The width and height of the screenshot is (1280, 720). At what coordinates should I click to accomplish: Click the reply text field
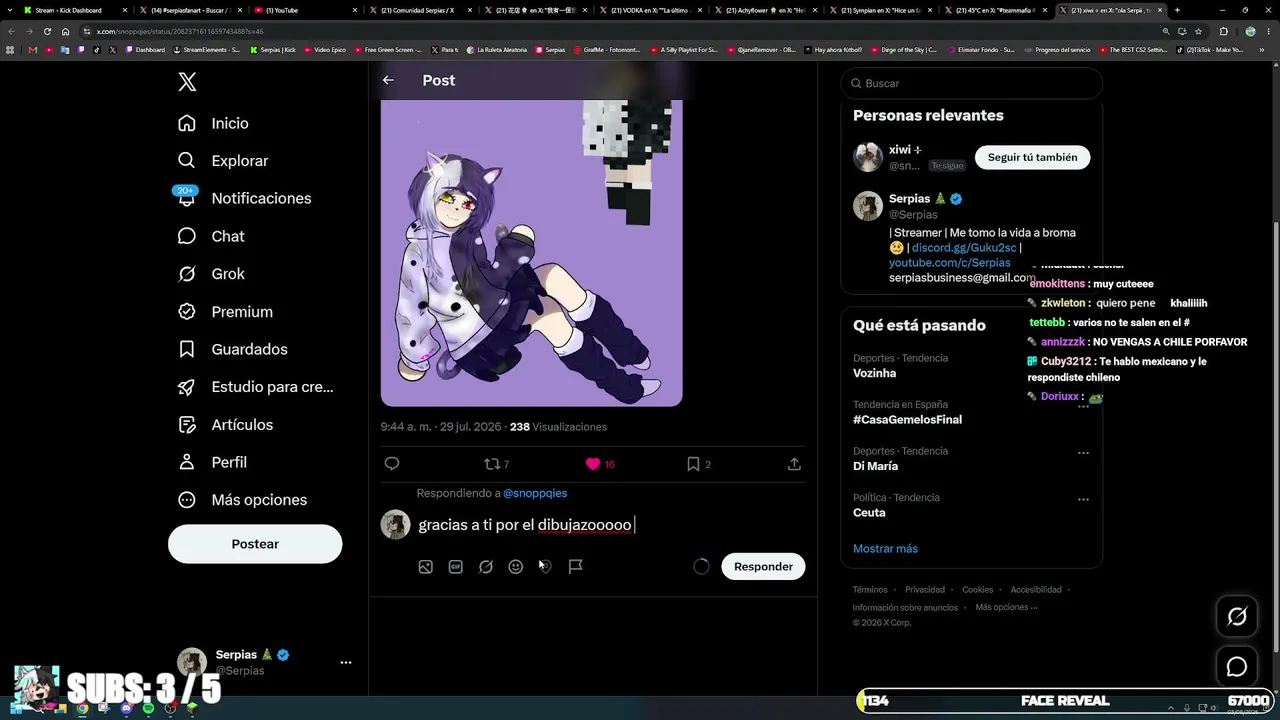pos(610,525)
